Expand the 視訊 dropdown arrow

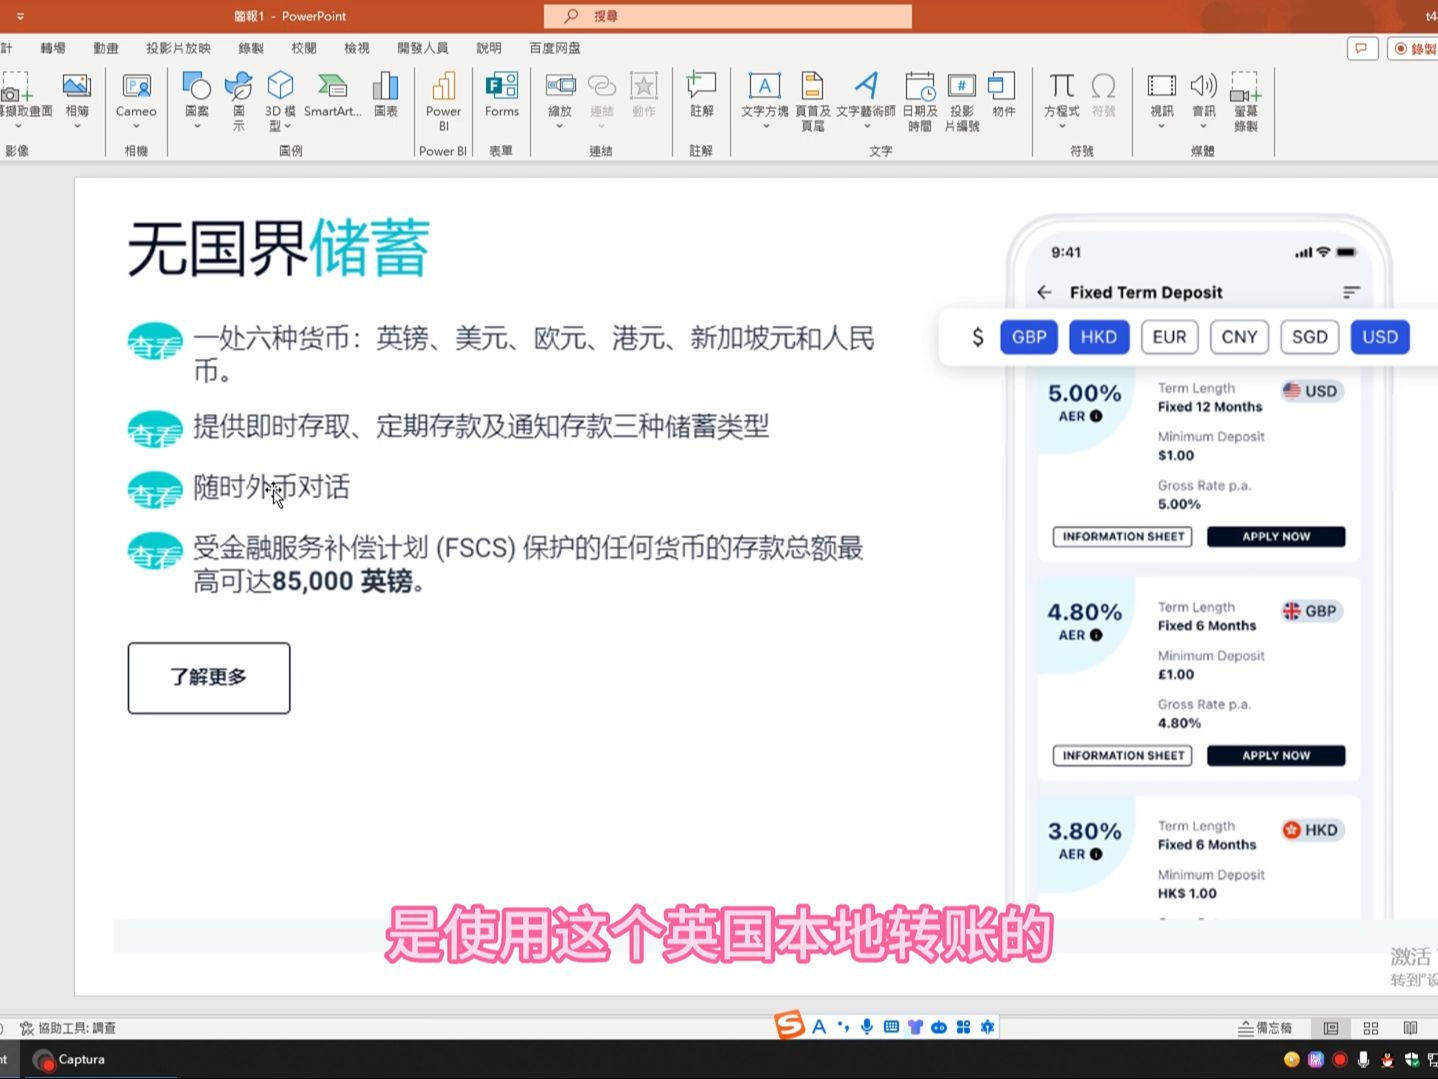(x=1161, y=126)
